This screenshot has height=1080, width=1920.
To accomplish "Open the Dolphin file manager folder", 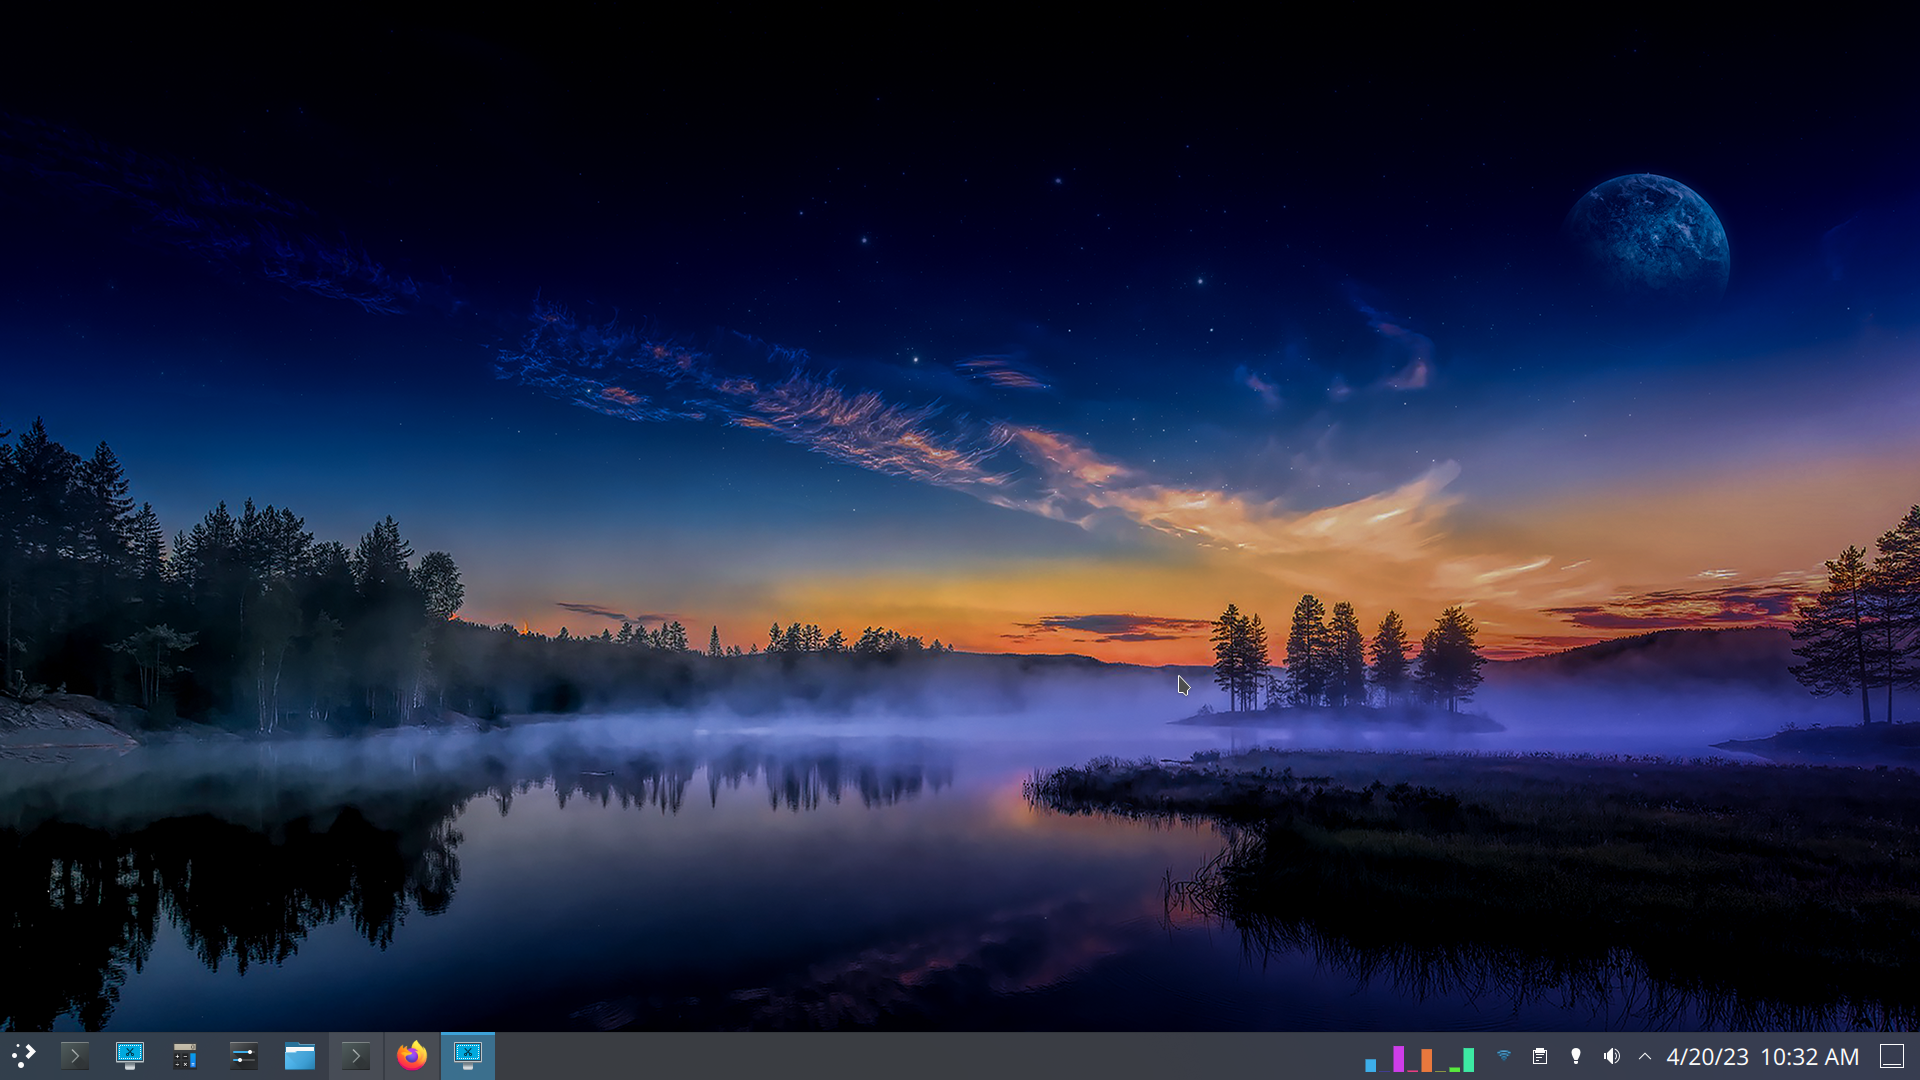I will pos(299,1056).
